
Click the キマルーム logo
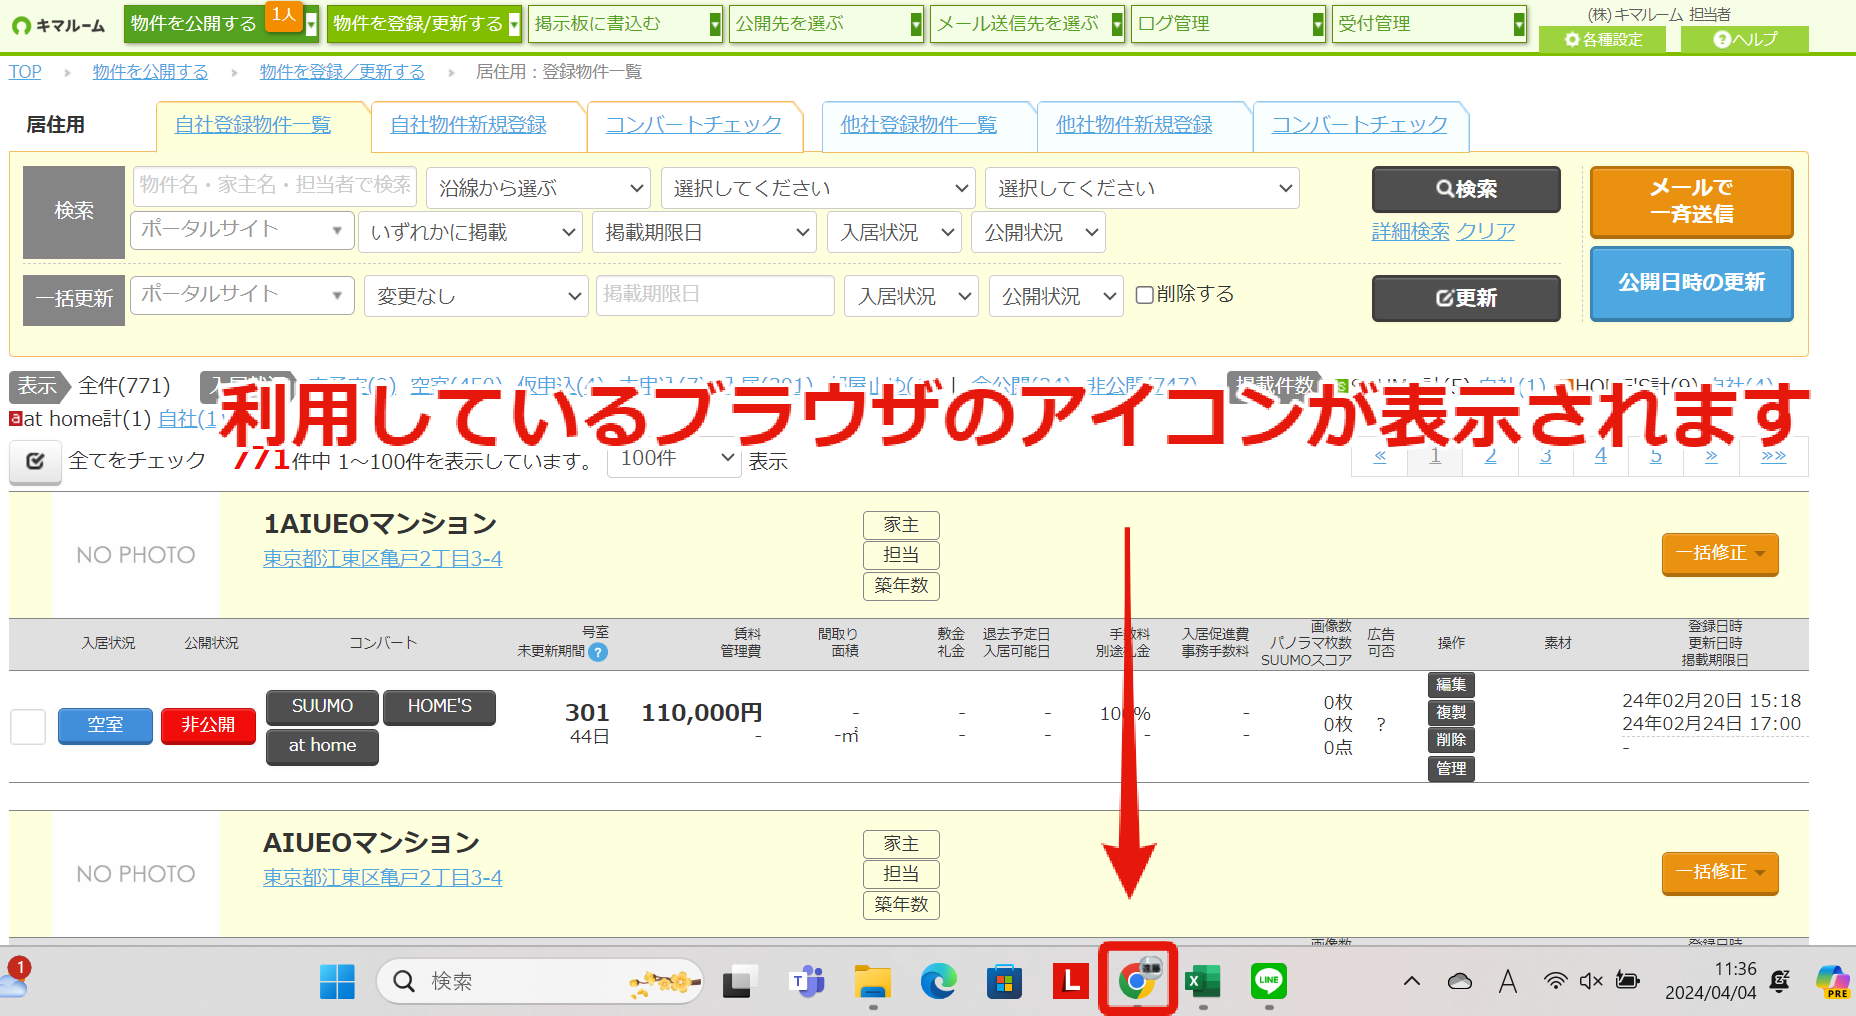click(x=59, y=26)
